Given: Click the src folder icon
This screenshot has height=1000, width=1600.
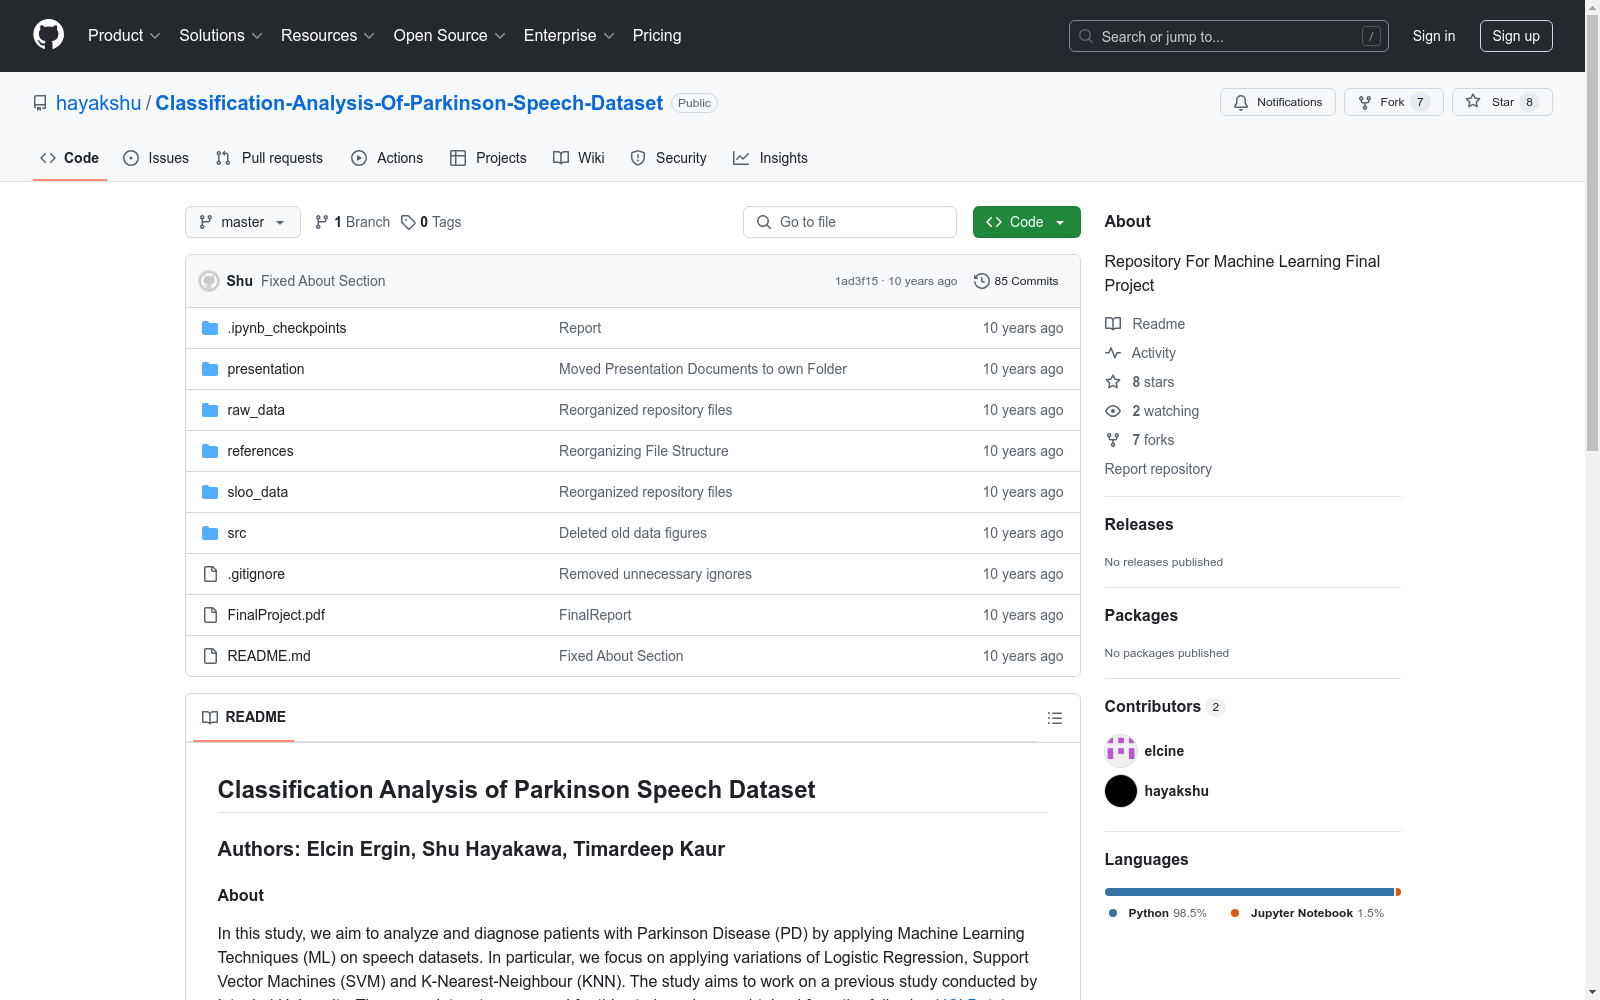Looking at the screenshot, I should 210,533.
